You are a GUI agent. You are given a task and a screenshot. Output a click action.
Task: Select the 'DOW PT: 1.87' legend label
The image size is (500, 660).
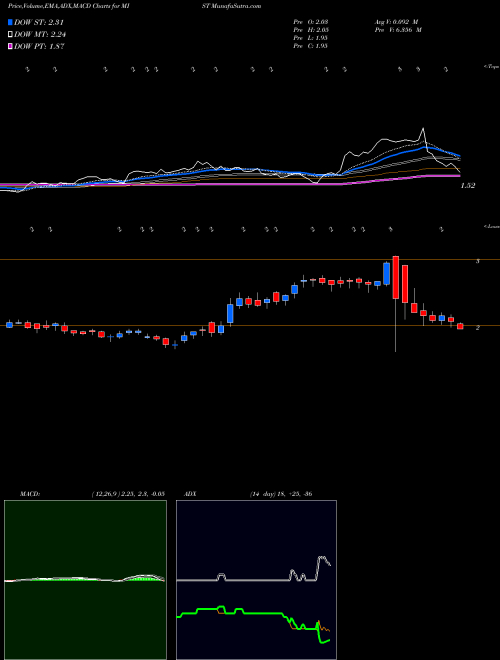click(39, 47)
